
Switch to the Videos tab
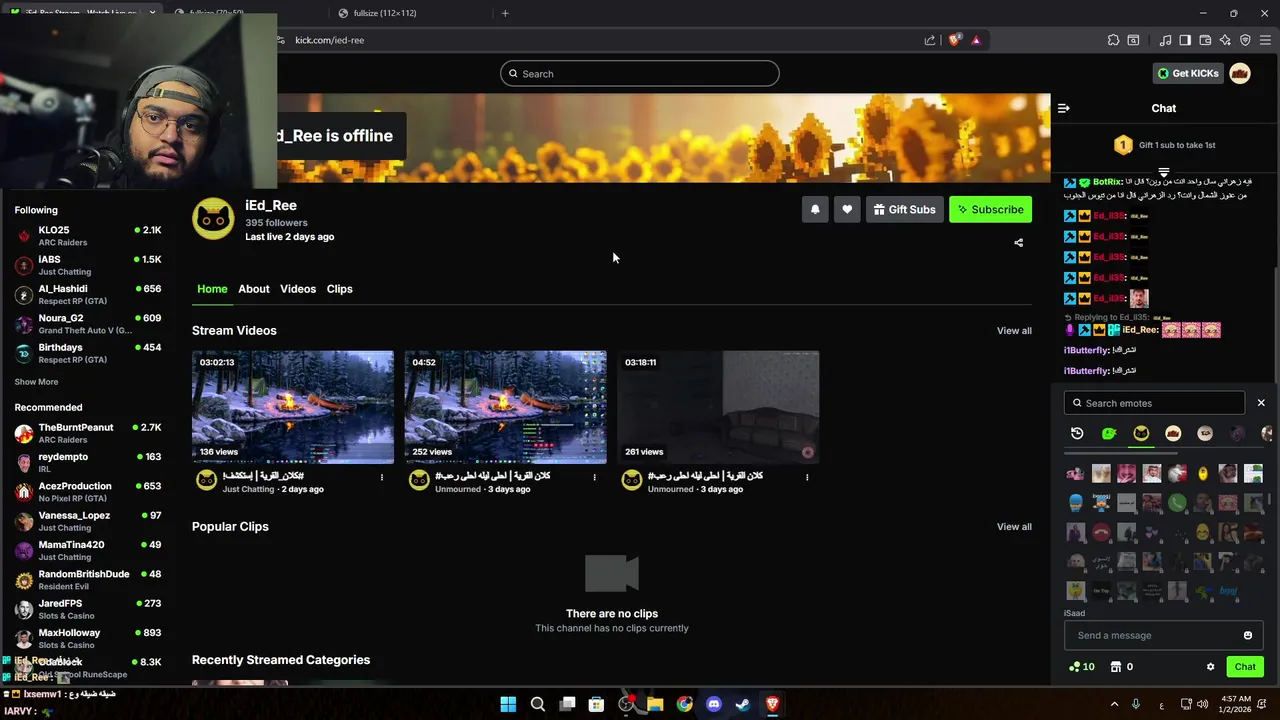298,289
